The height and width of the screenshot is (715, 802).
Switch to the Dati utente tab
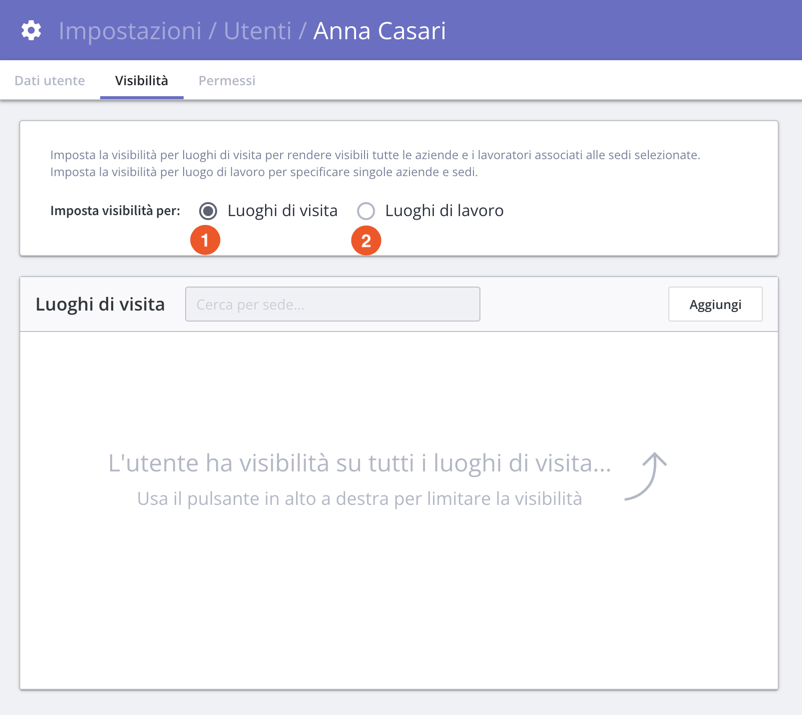50,80
